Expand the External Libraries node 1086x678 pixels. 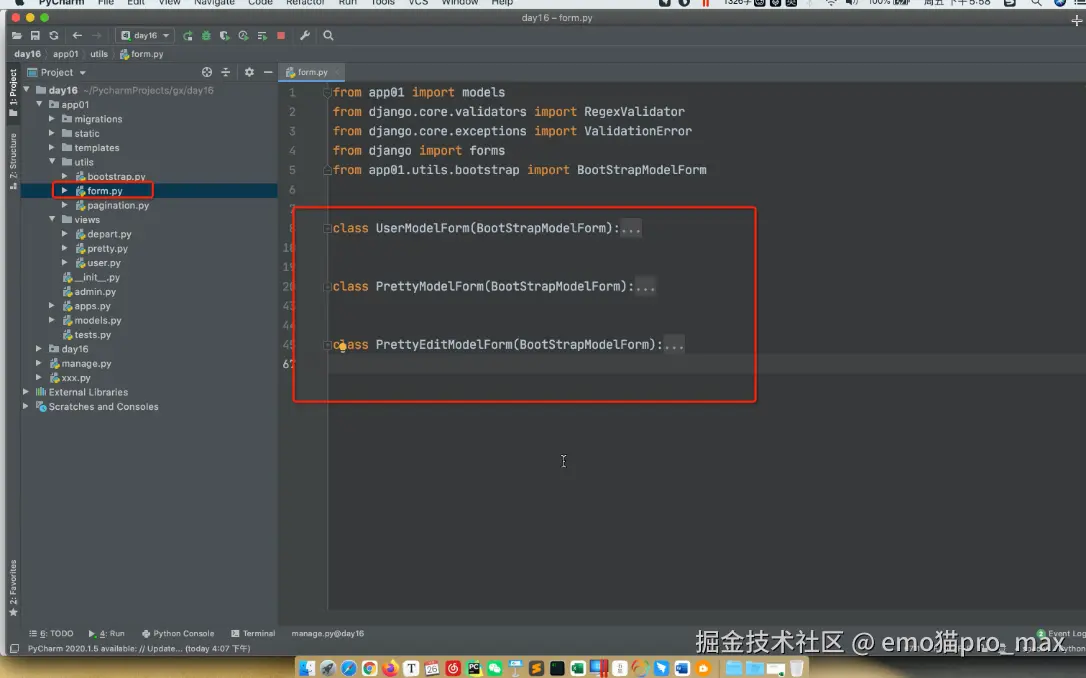[x=26, y=392]
